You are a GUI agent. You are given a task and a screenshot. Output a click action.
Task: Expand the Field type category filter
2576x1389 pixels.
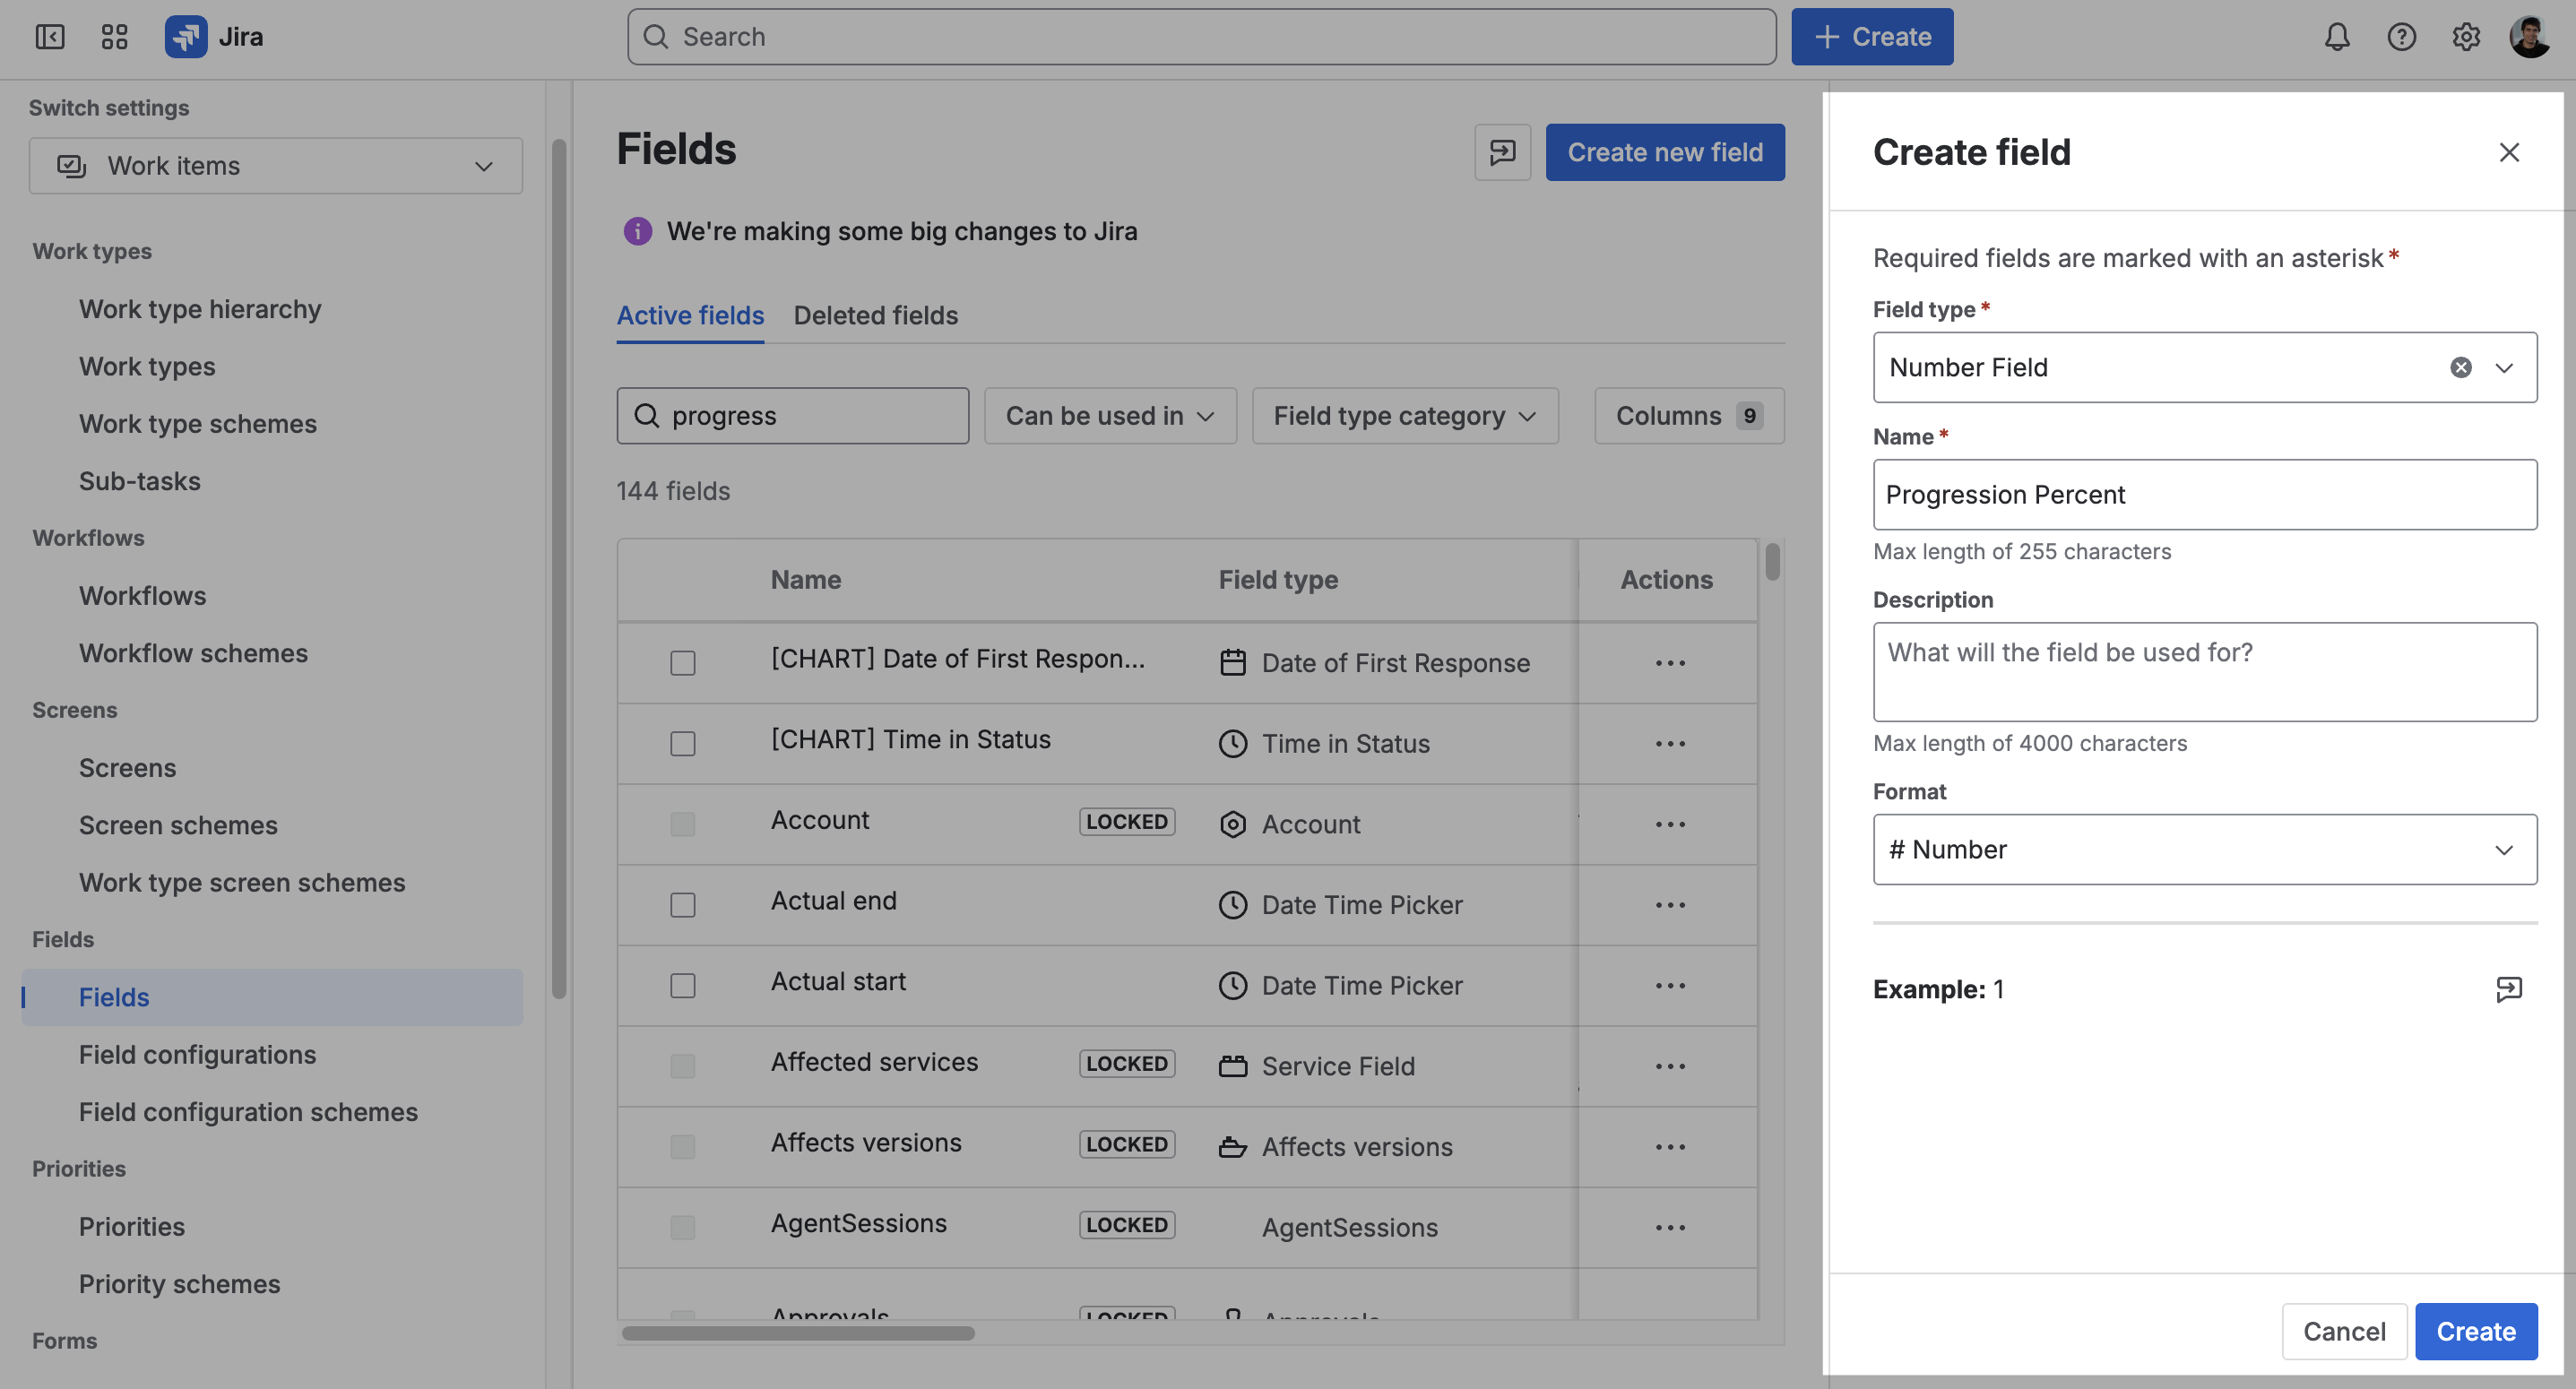1405,416
